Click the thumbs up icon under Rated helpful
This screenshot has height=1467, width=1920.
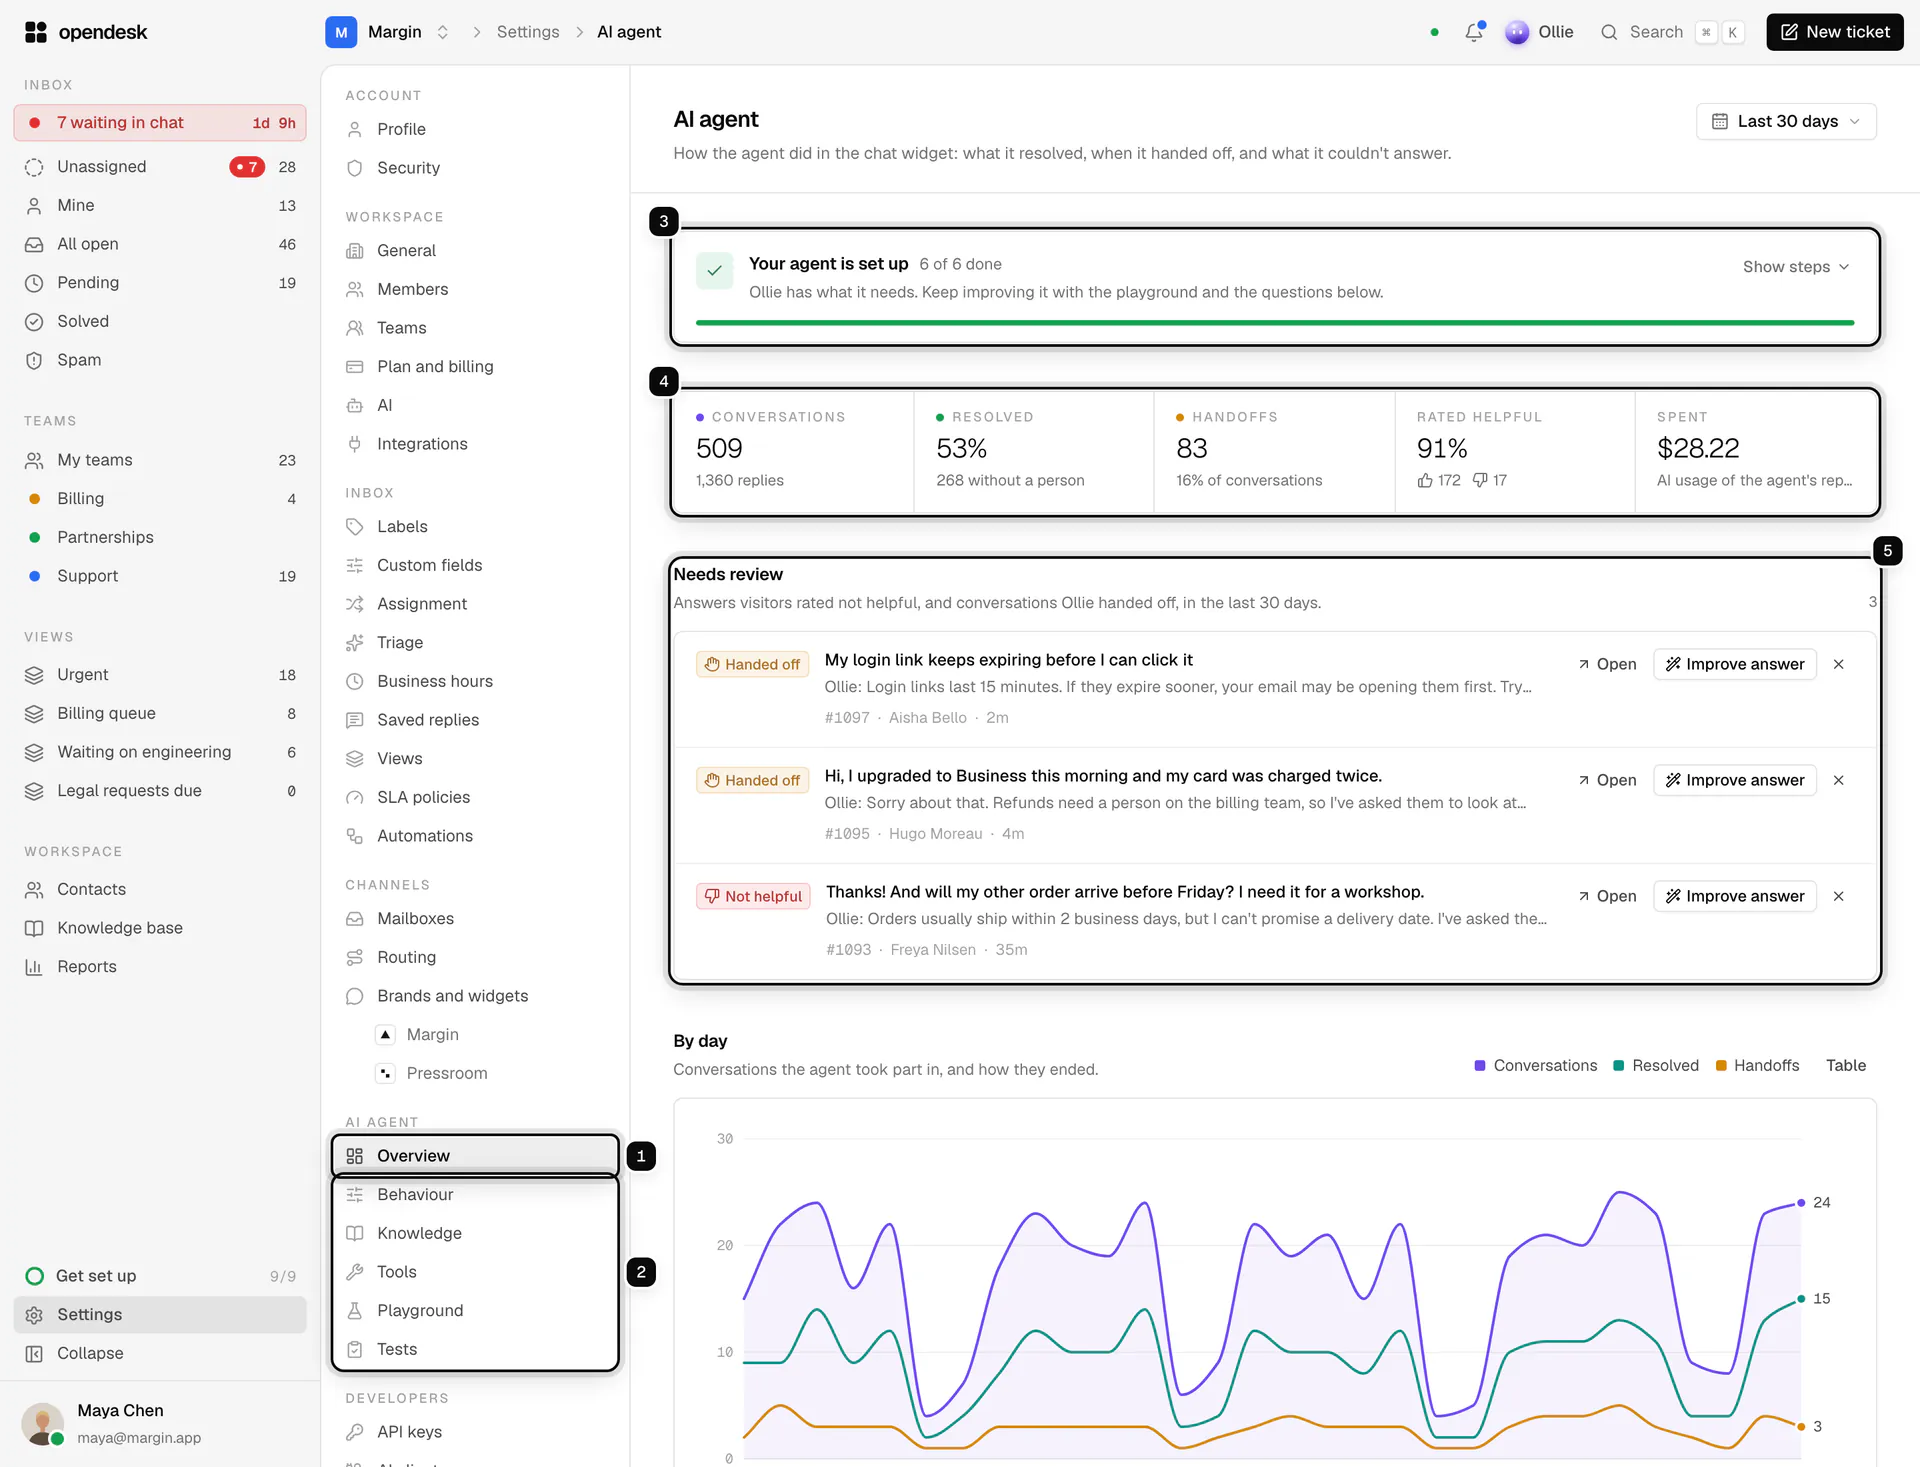pos(1425,480)
